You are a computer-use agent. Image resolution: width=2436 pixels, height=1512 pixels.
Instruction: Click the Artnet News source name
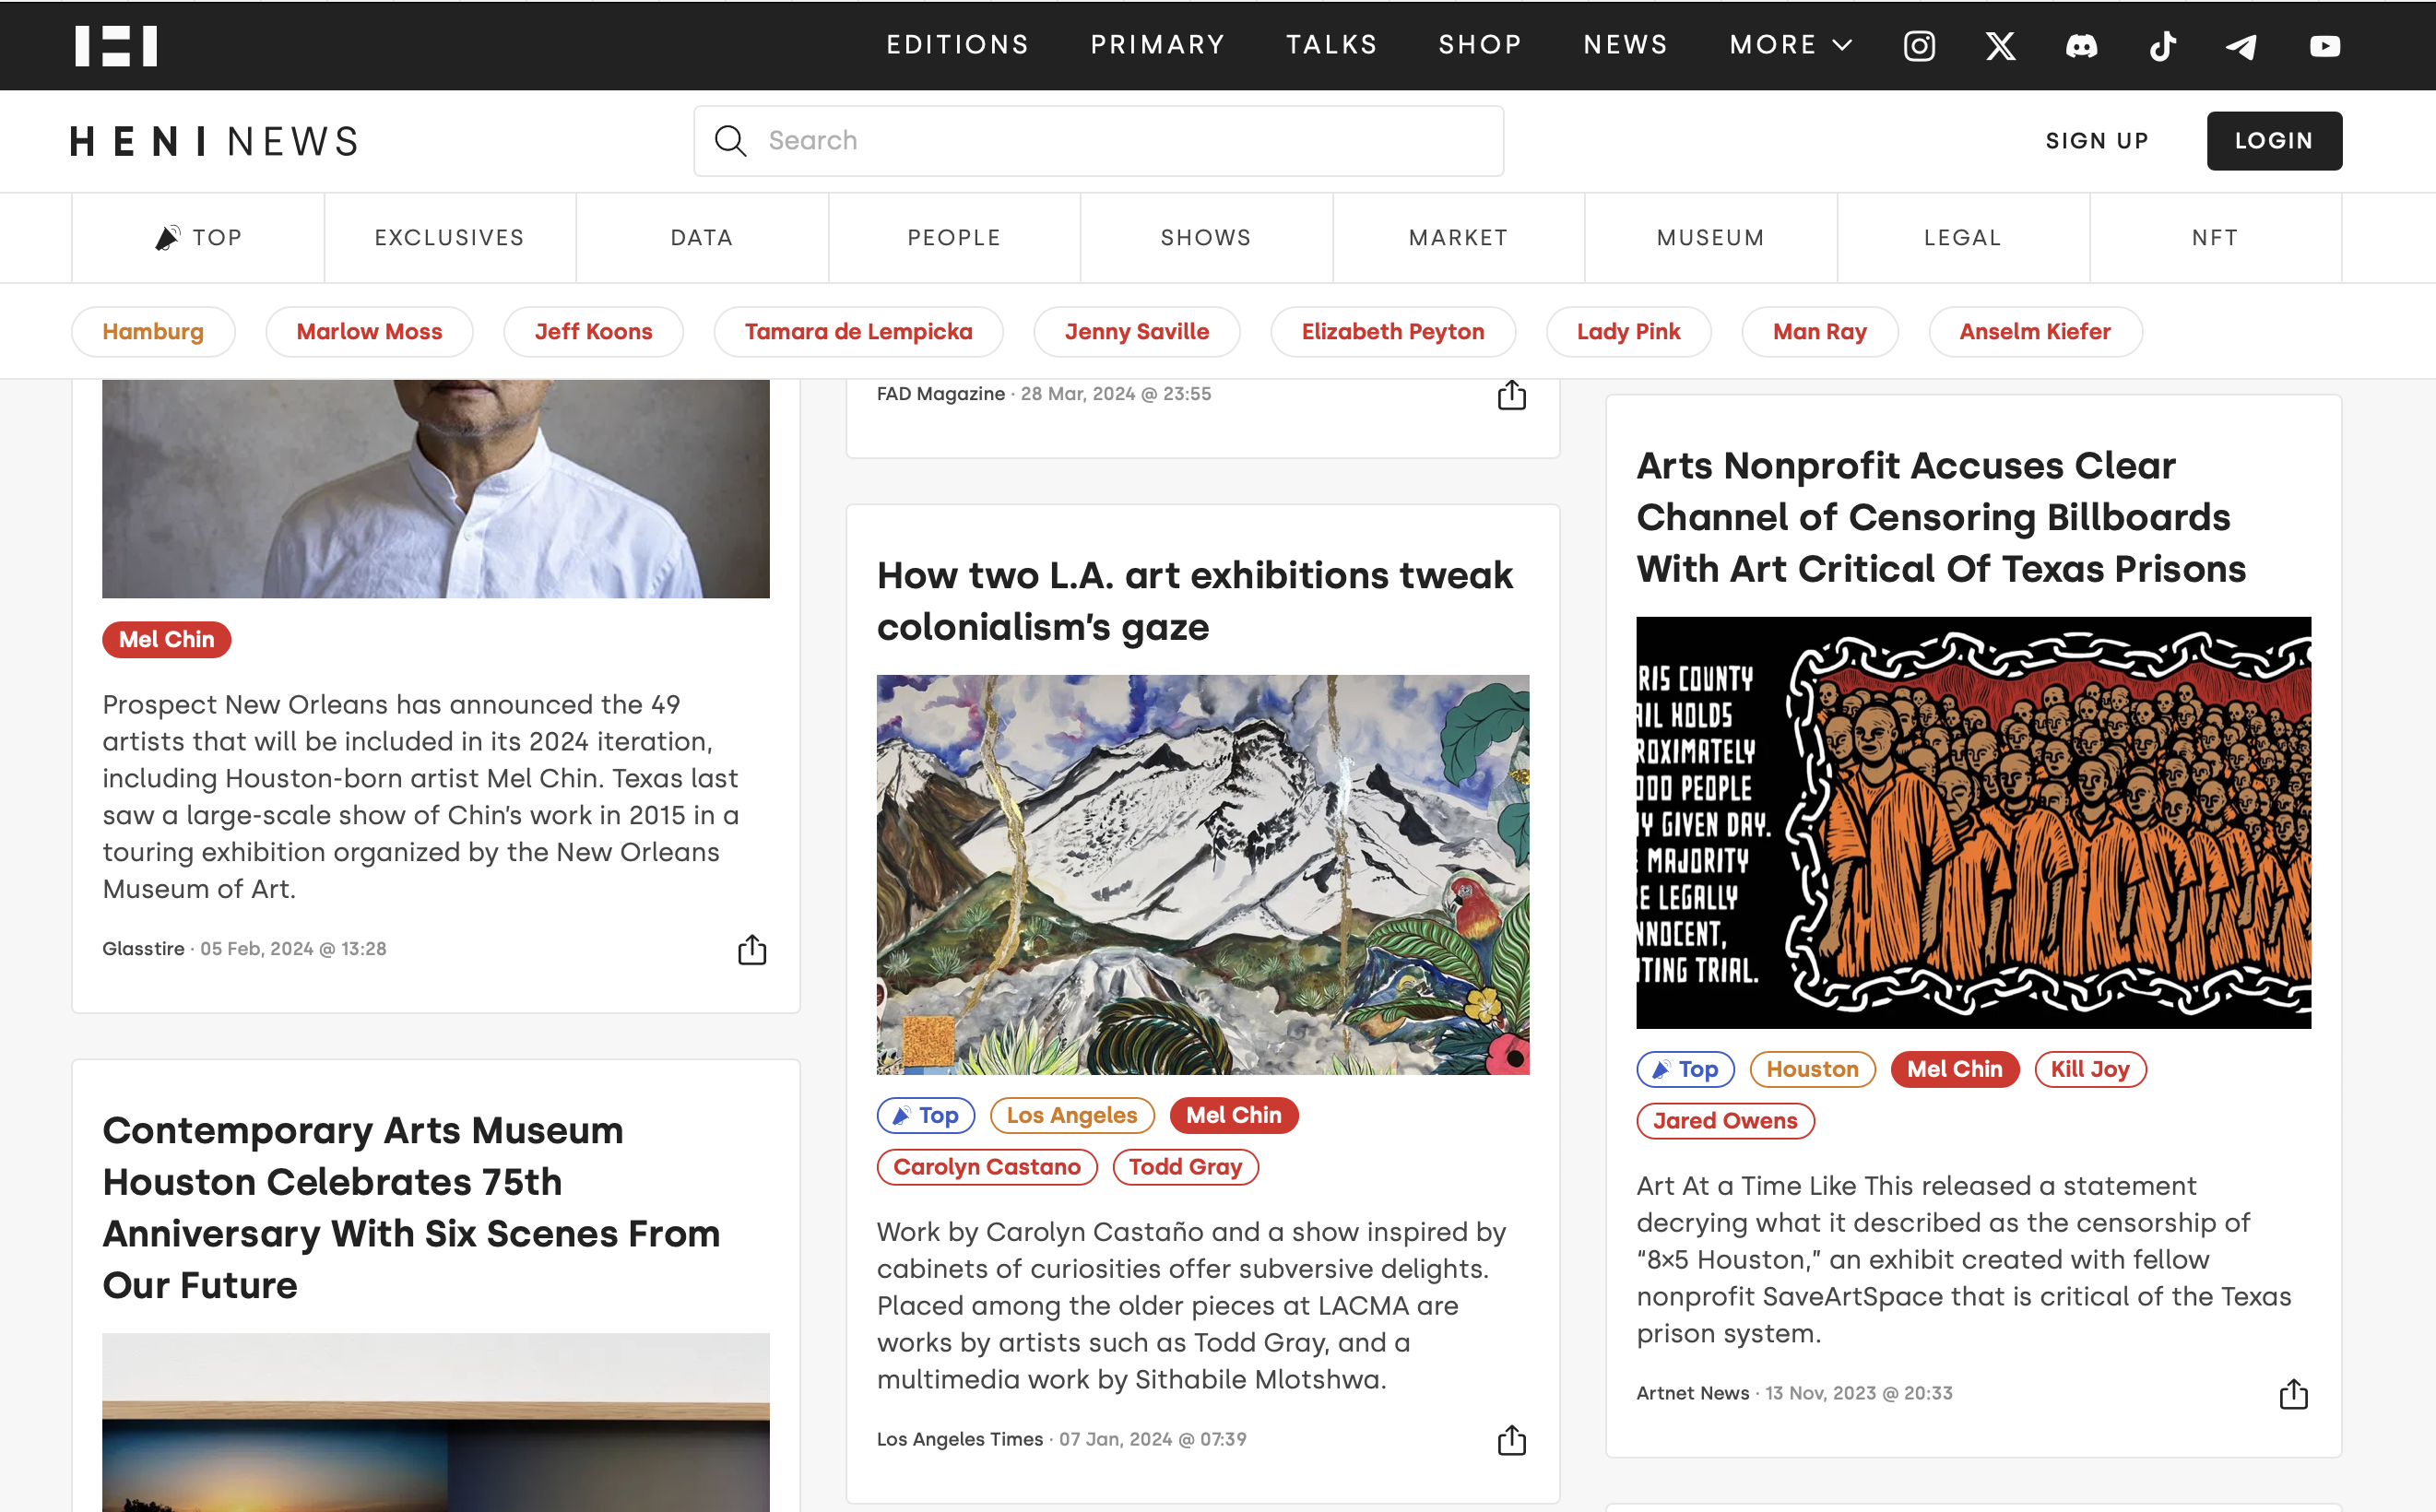coord(1692,1394)
